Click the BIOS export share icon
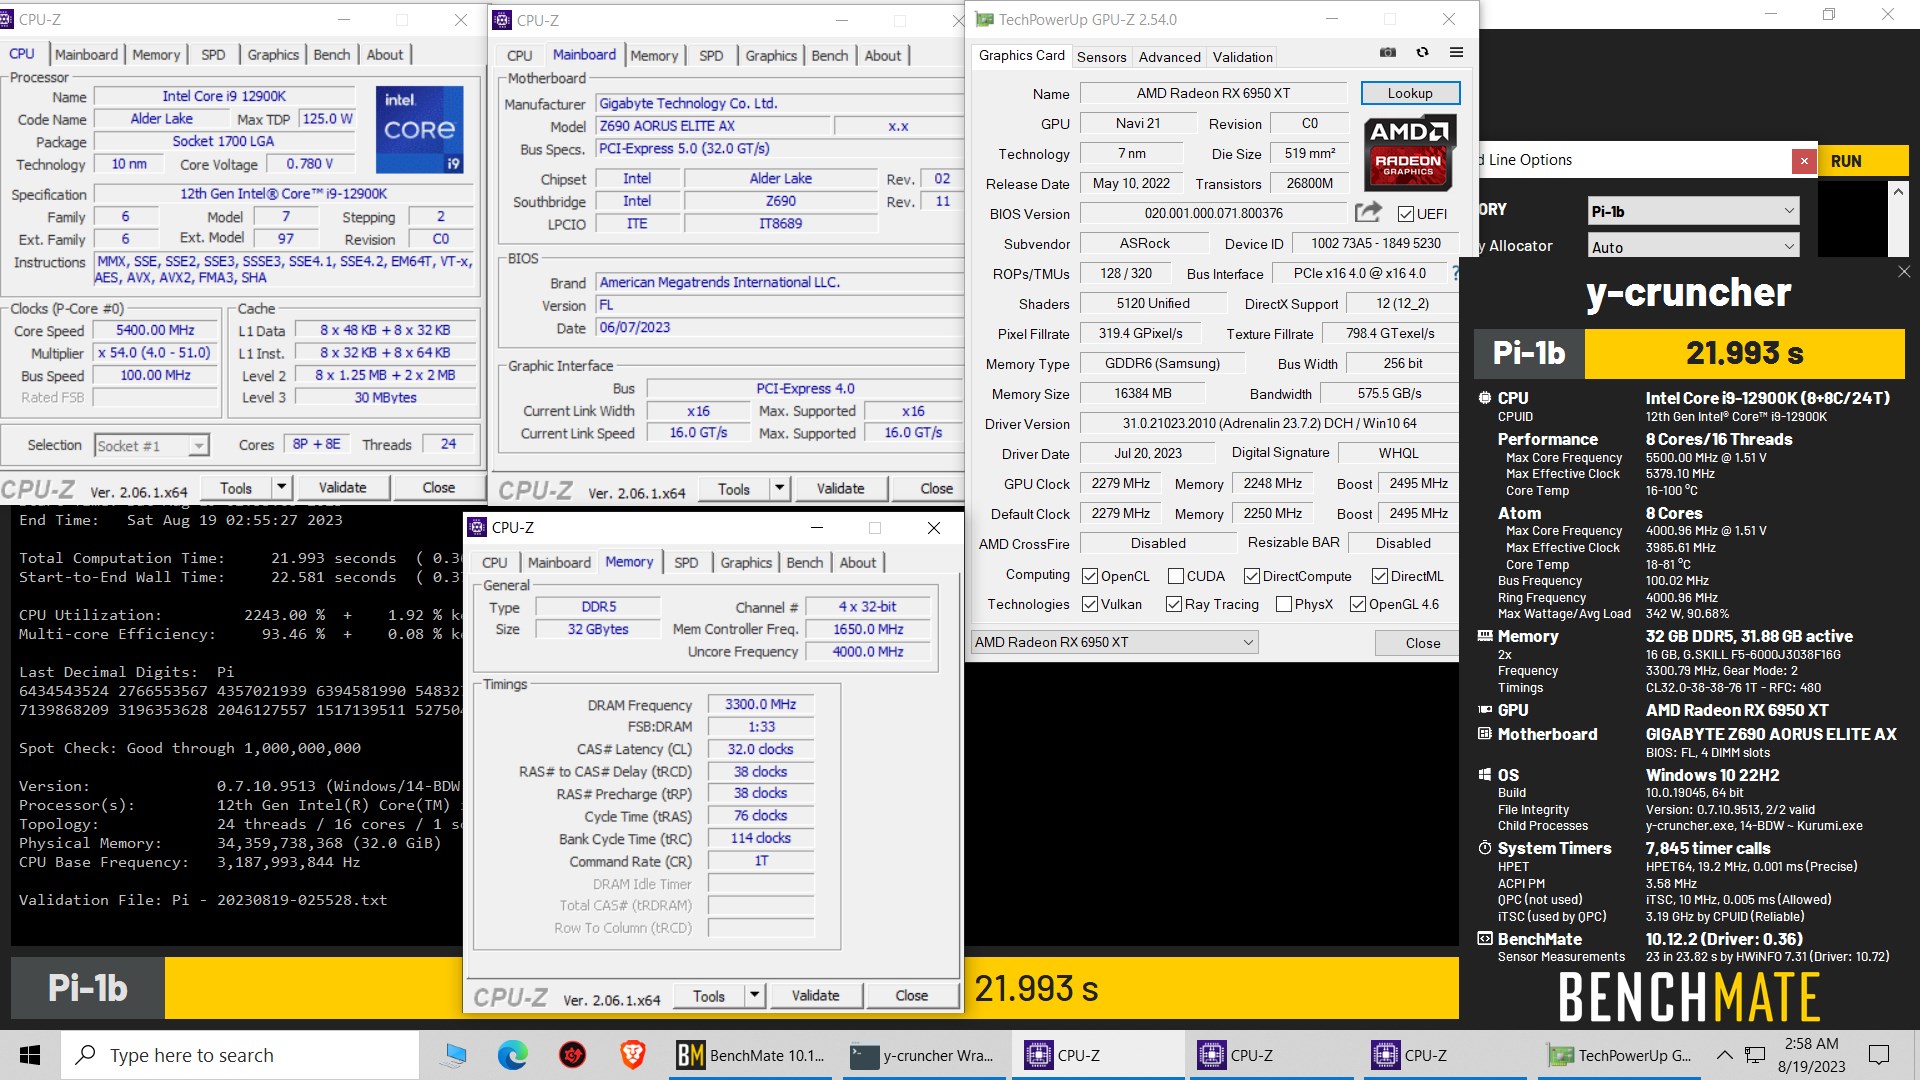Viewport: 1920px width, 1080px height. [1368, 212]
